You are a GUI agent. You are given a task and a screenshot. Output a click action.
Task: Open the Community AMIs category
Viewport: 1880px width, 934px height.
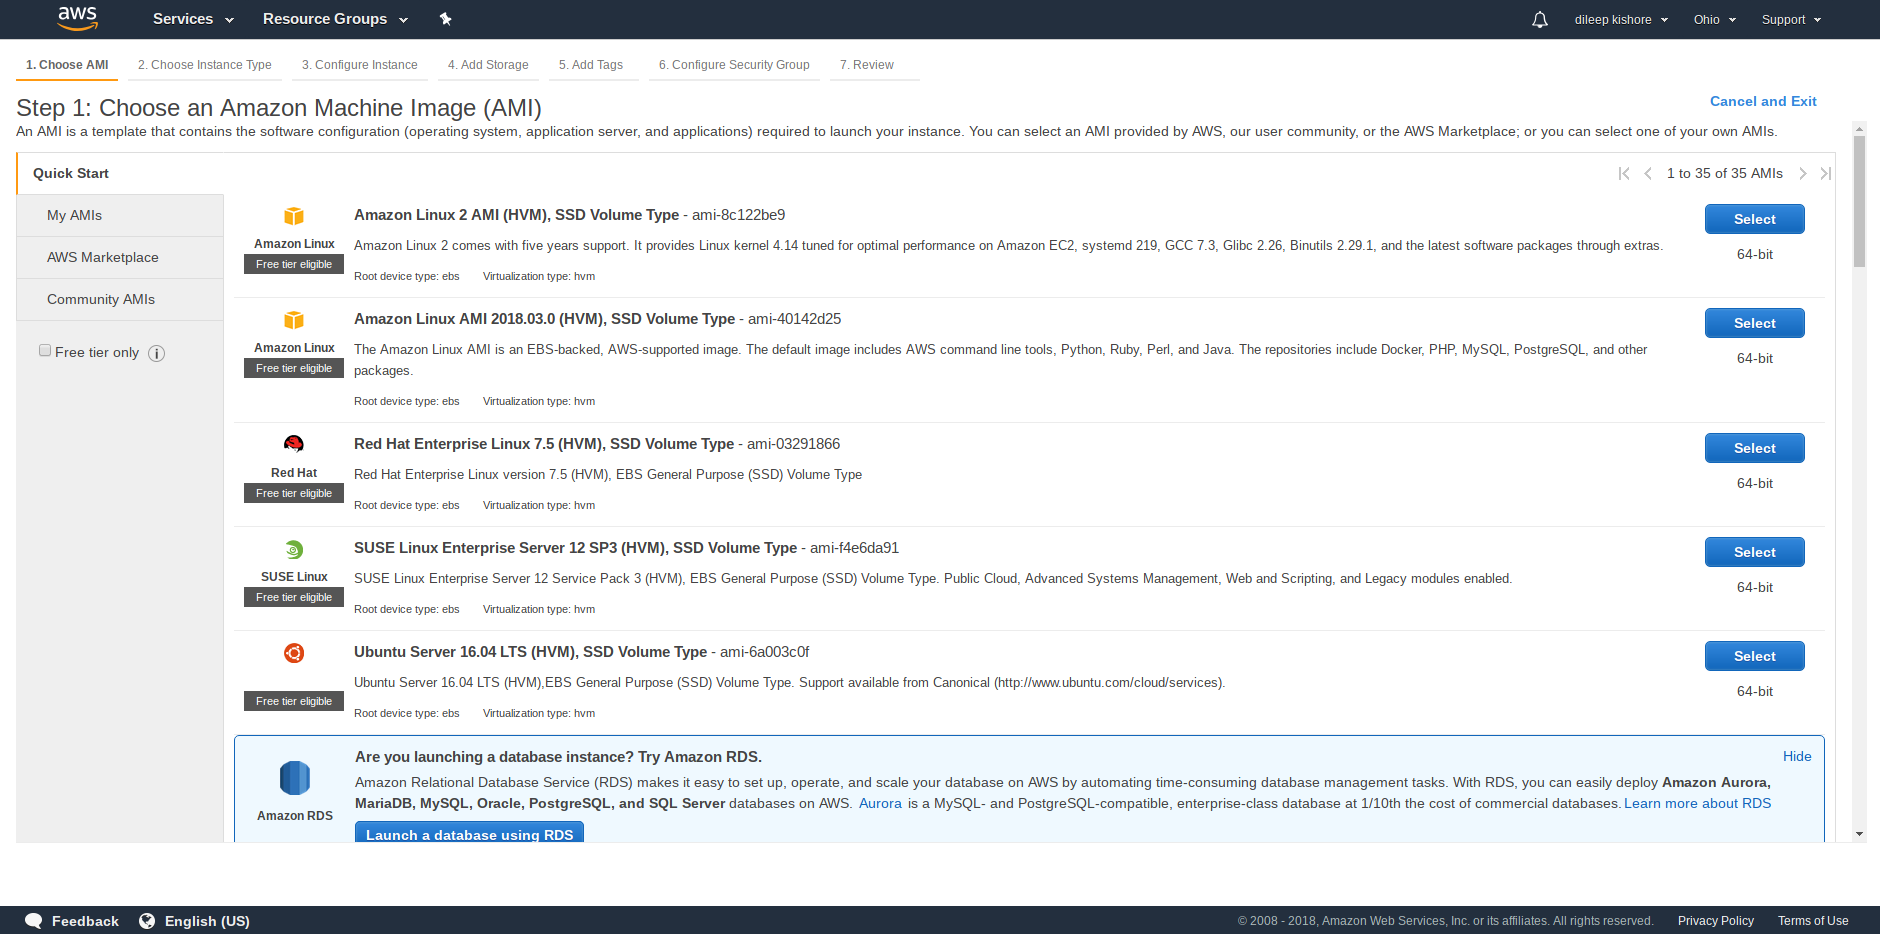(120, 299)
